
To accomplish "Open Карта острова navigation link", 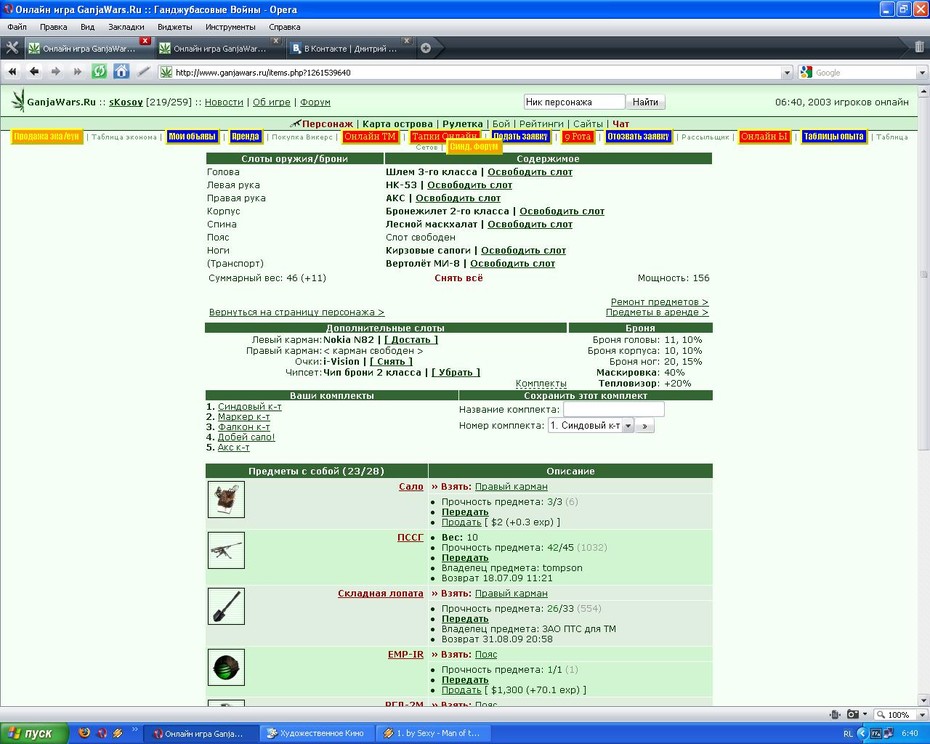I will 397,124.
